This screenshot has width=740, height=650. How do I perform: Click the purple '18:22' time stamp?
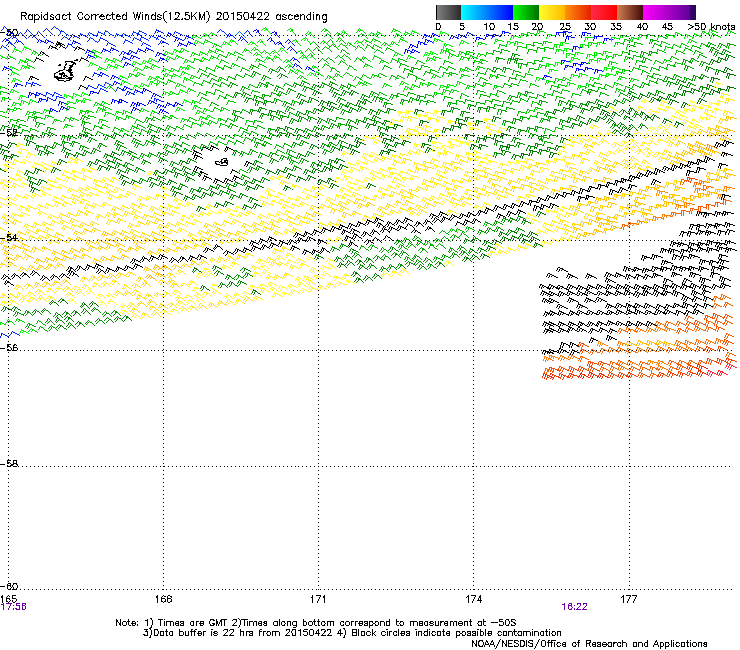tap(574, 607)
